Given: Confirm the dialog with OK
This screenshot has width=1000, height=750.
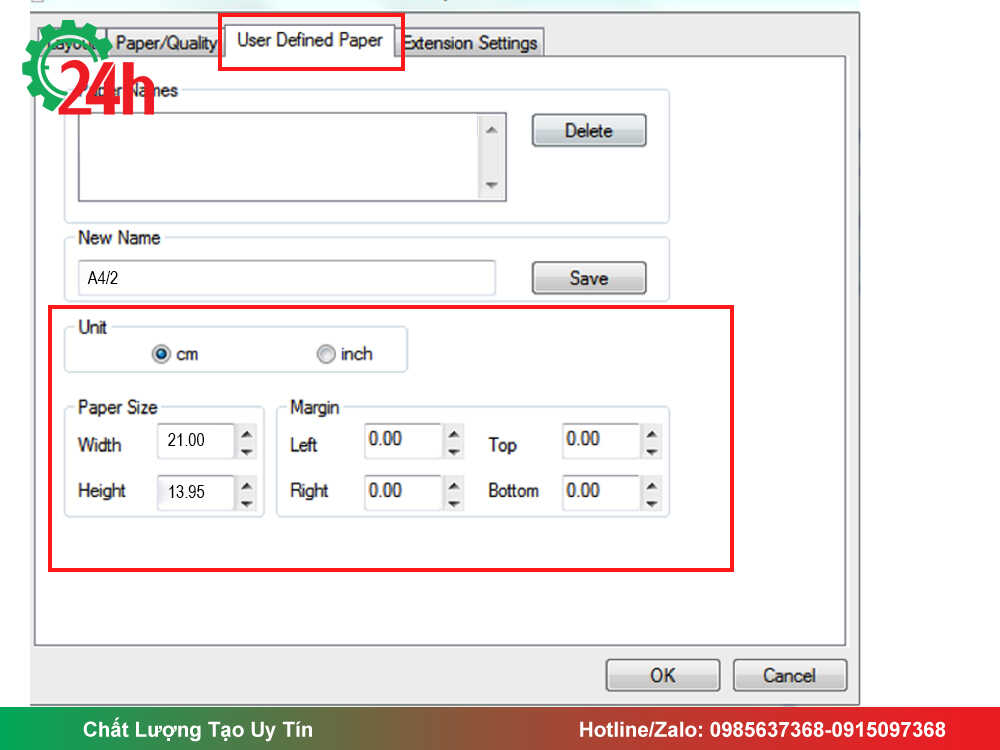Looking at the screenshot, I should click(x=663, y=675).
